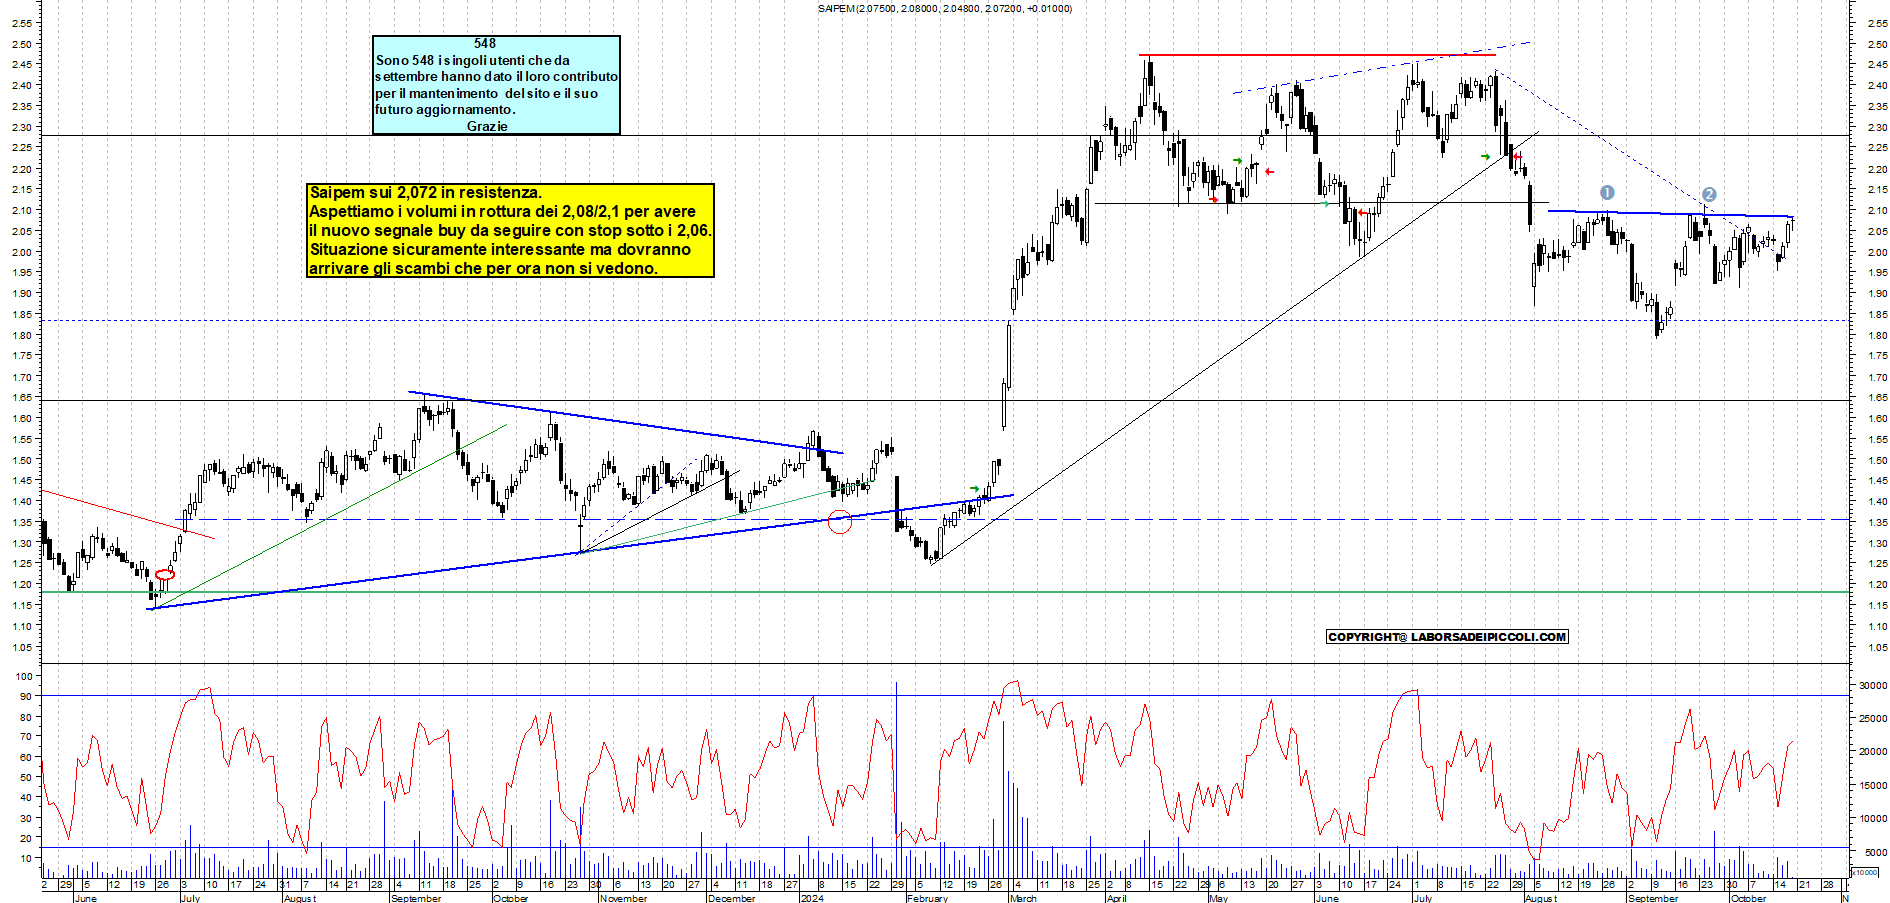Click the 15000 volume axis label
1890x903 pixels.
[x=1873, y=786]
